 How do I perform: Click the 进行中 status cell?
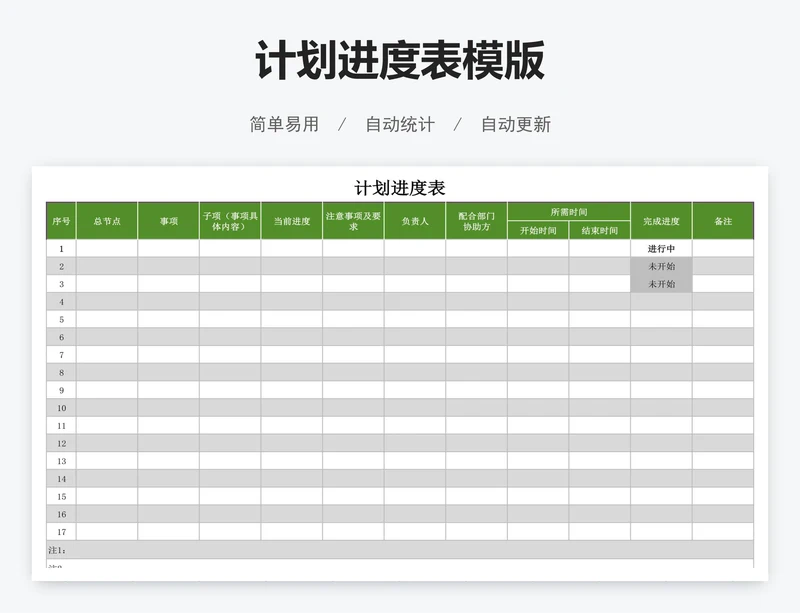tap(661, 249)
